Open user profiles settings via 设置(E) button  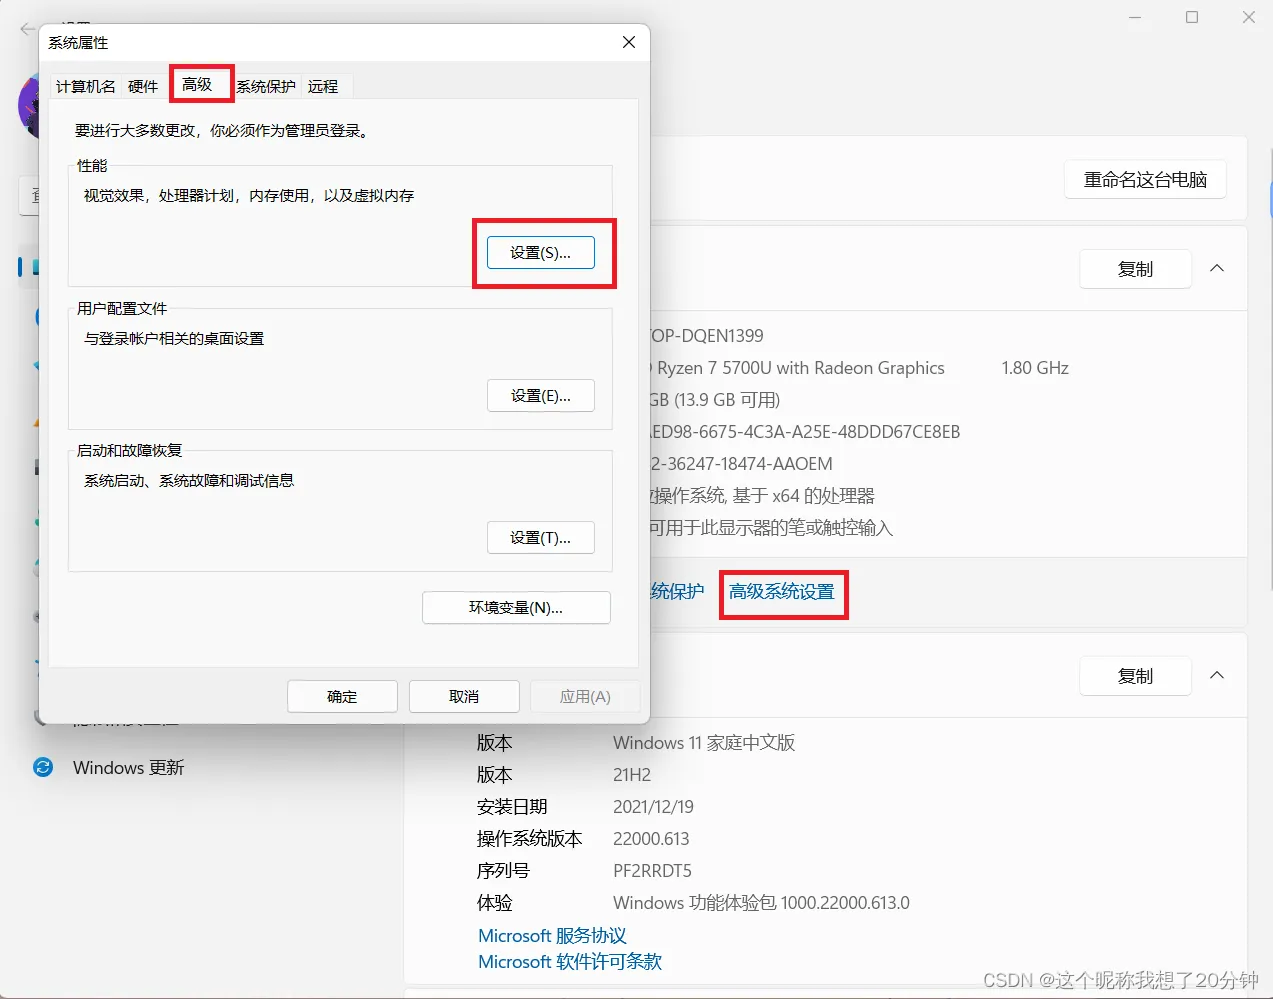(x=541, y=395)
